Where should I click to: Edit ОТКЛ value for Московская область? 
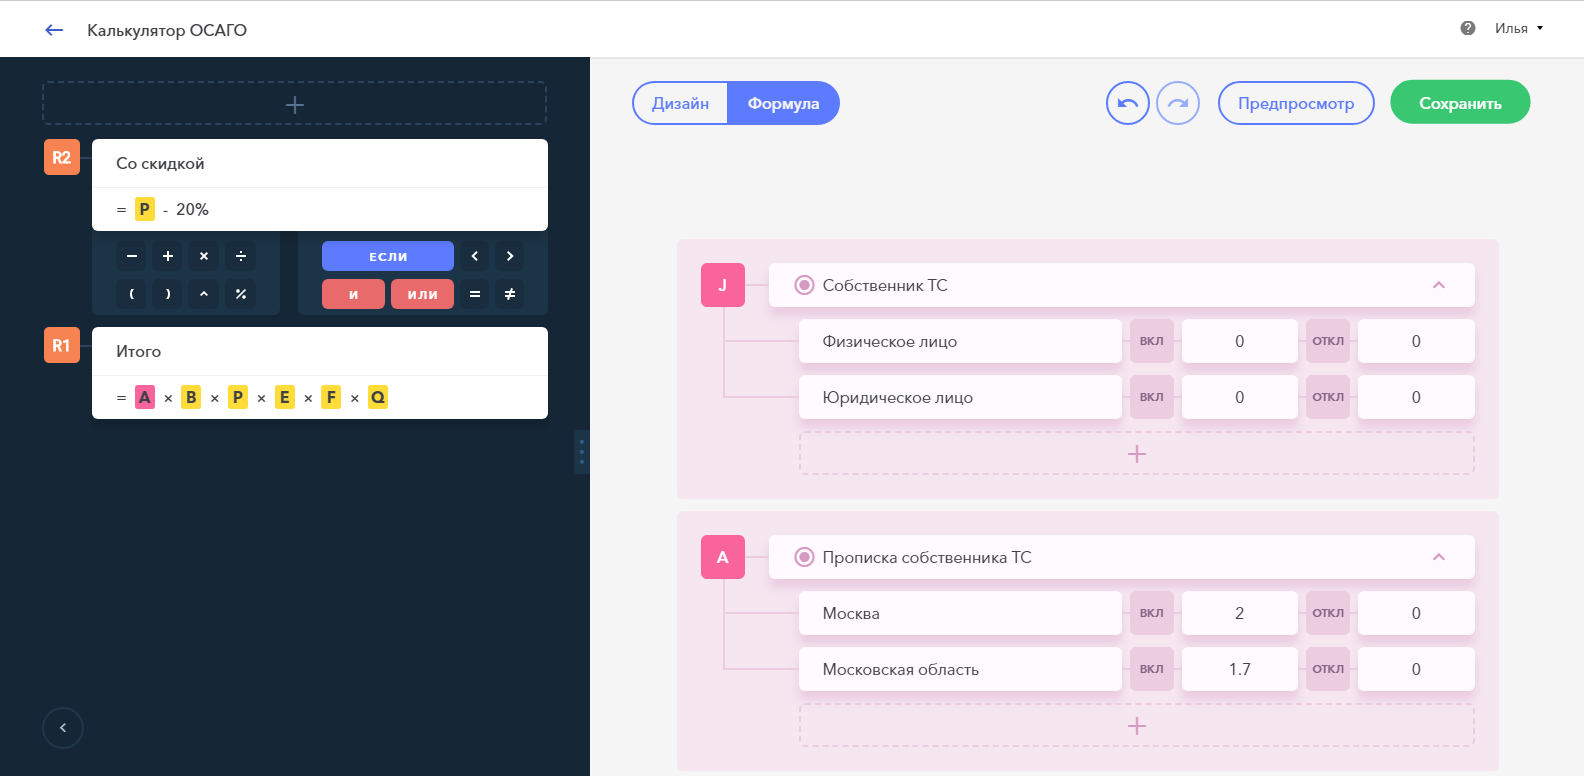(x=1416, y=669)
